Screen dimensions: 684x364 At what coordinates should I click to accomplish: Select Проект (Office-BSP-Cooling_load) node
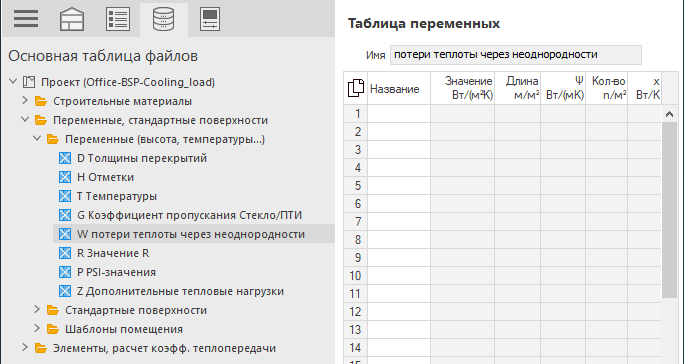[128, 82]
